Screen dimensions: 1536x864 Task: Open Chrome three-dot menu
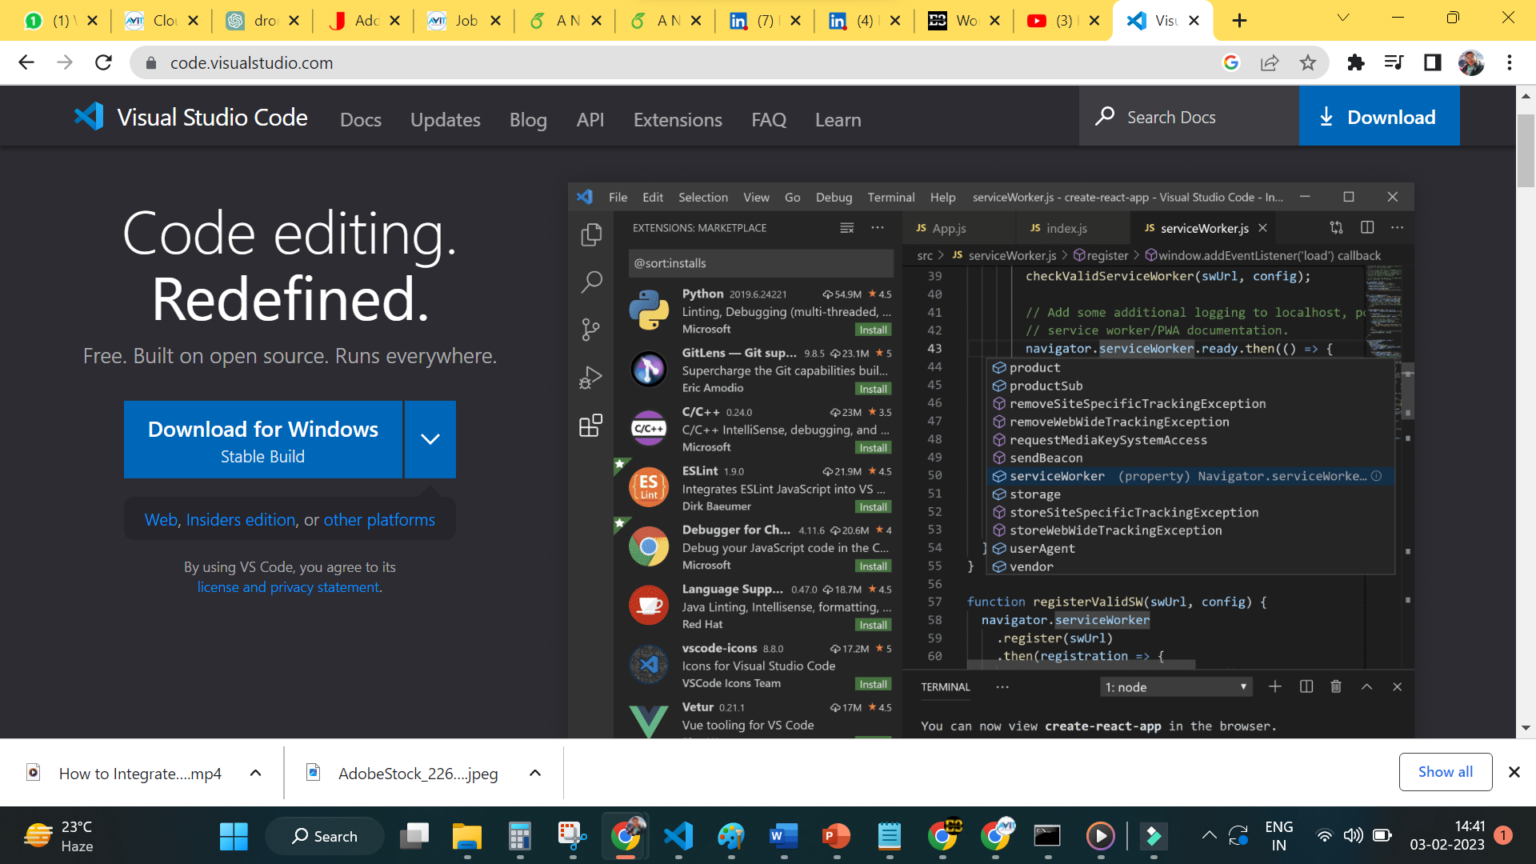(1509, 63)
